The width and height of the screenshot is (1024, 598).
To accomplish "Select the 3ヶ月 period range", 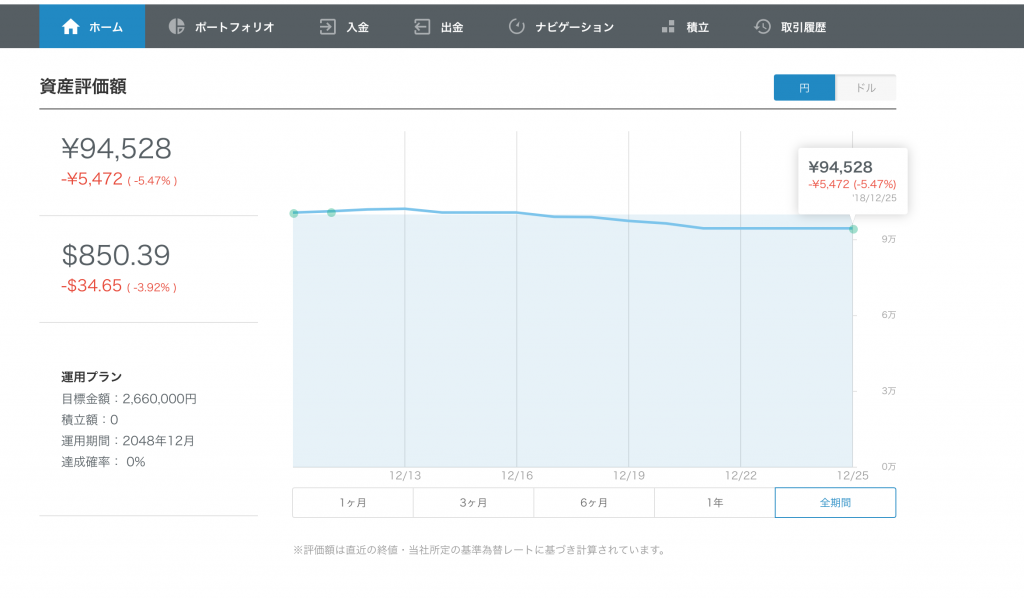I will 473,503.
